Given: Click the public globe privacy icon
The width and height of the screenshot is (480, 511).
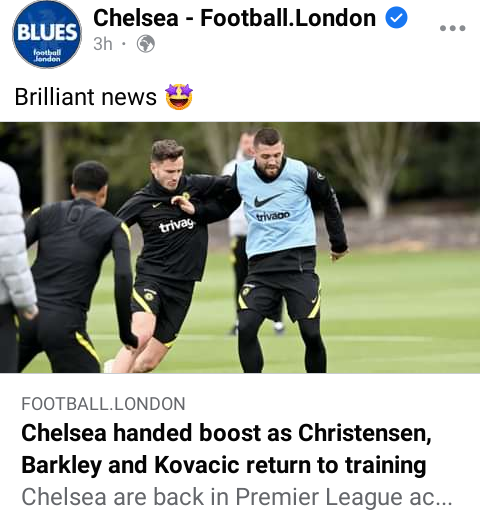Looking at the screenshot, I should coord(146,44).
